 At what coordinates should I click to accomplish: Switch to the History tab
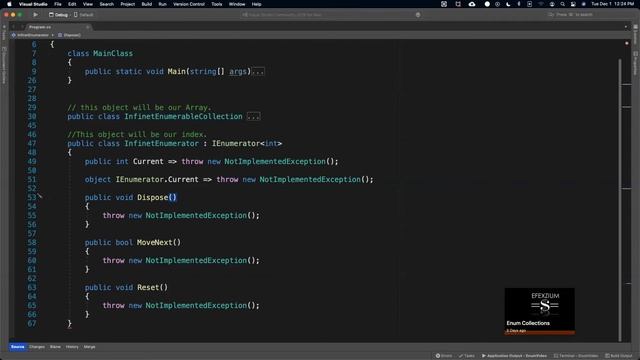72,347
